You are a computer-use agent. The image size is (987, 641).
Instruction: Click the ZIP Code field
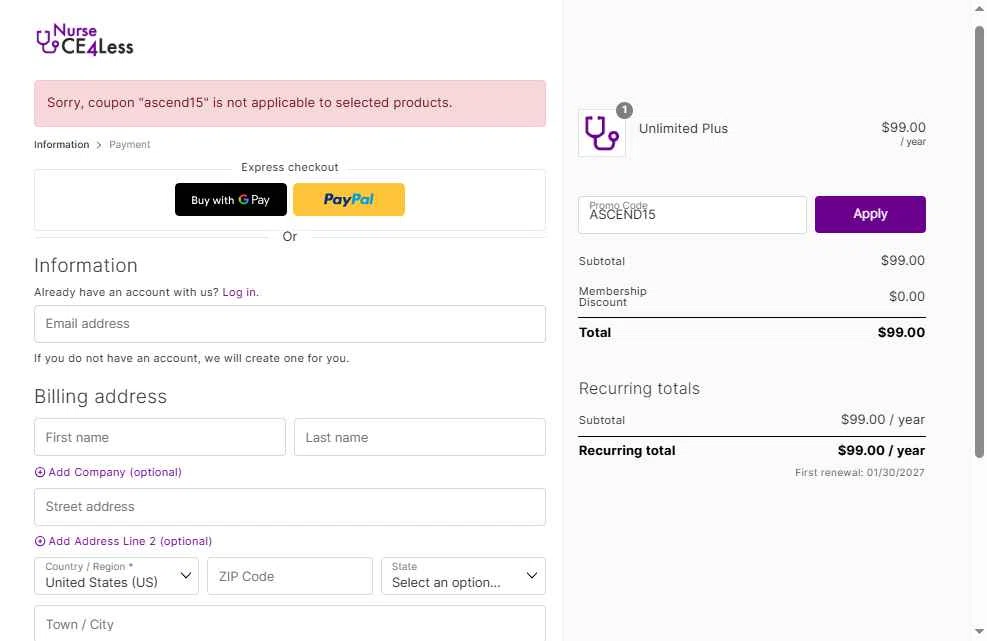coord(290,576)
